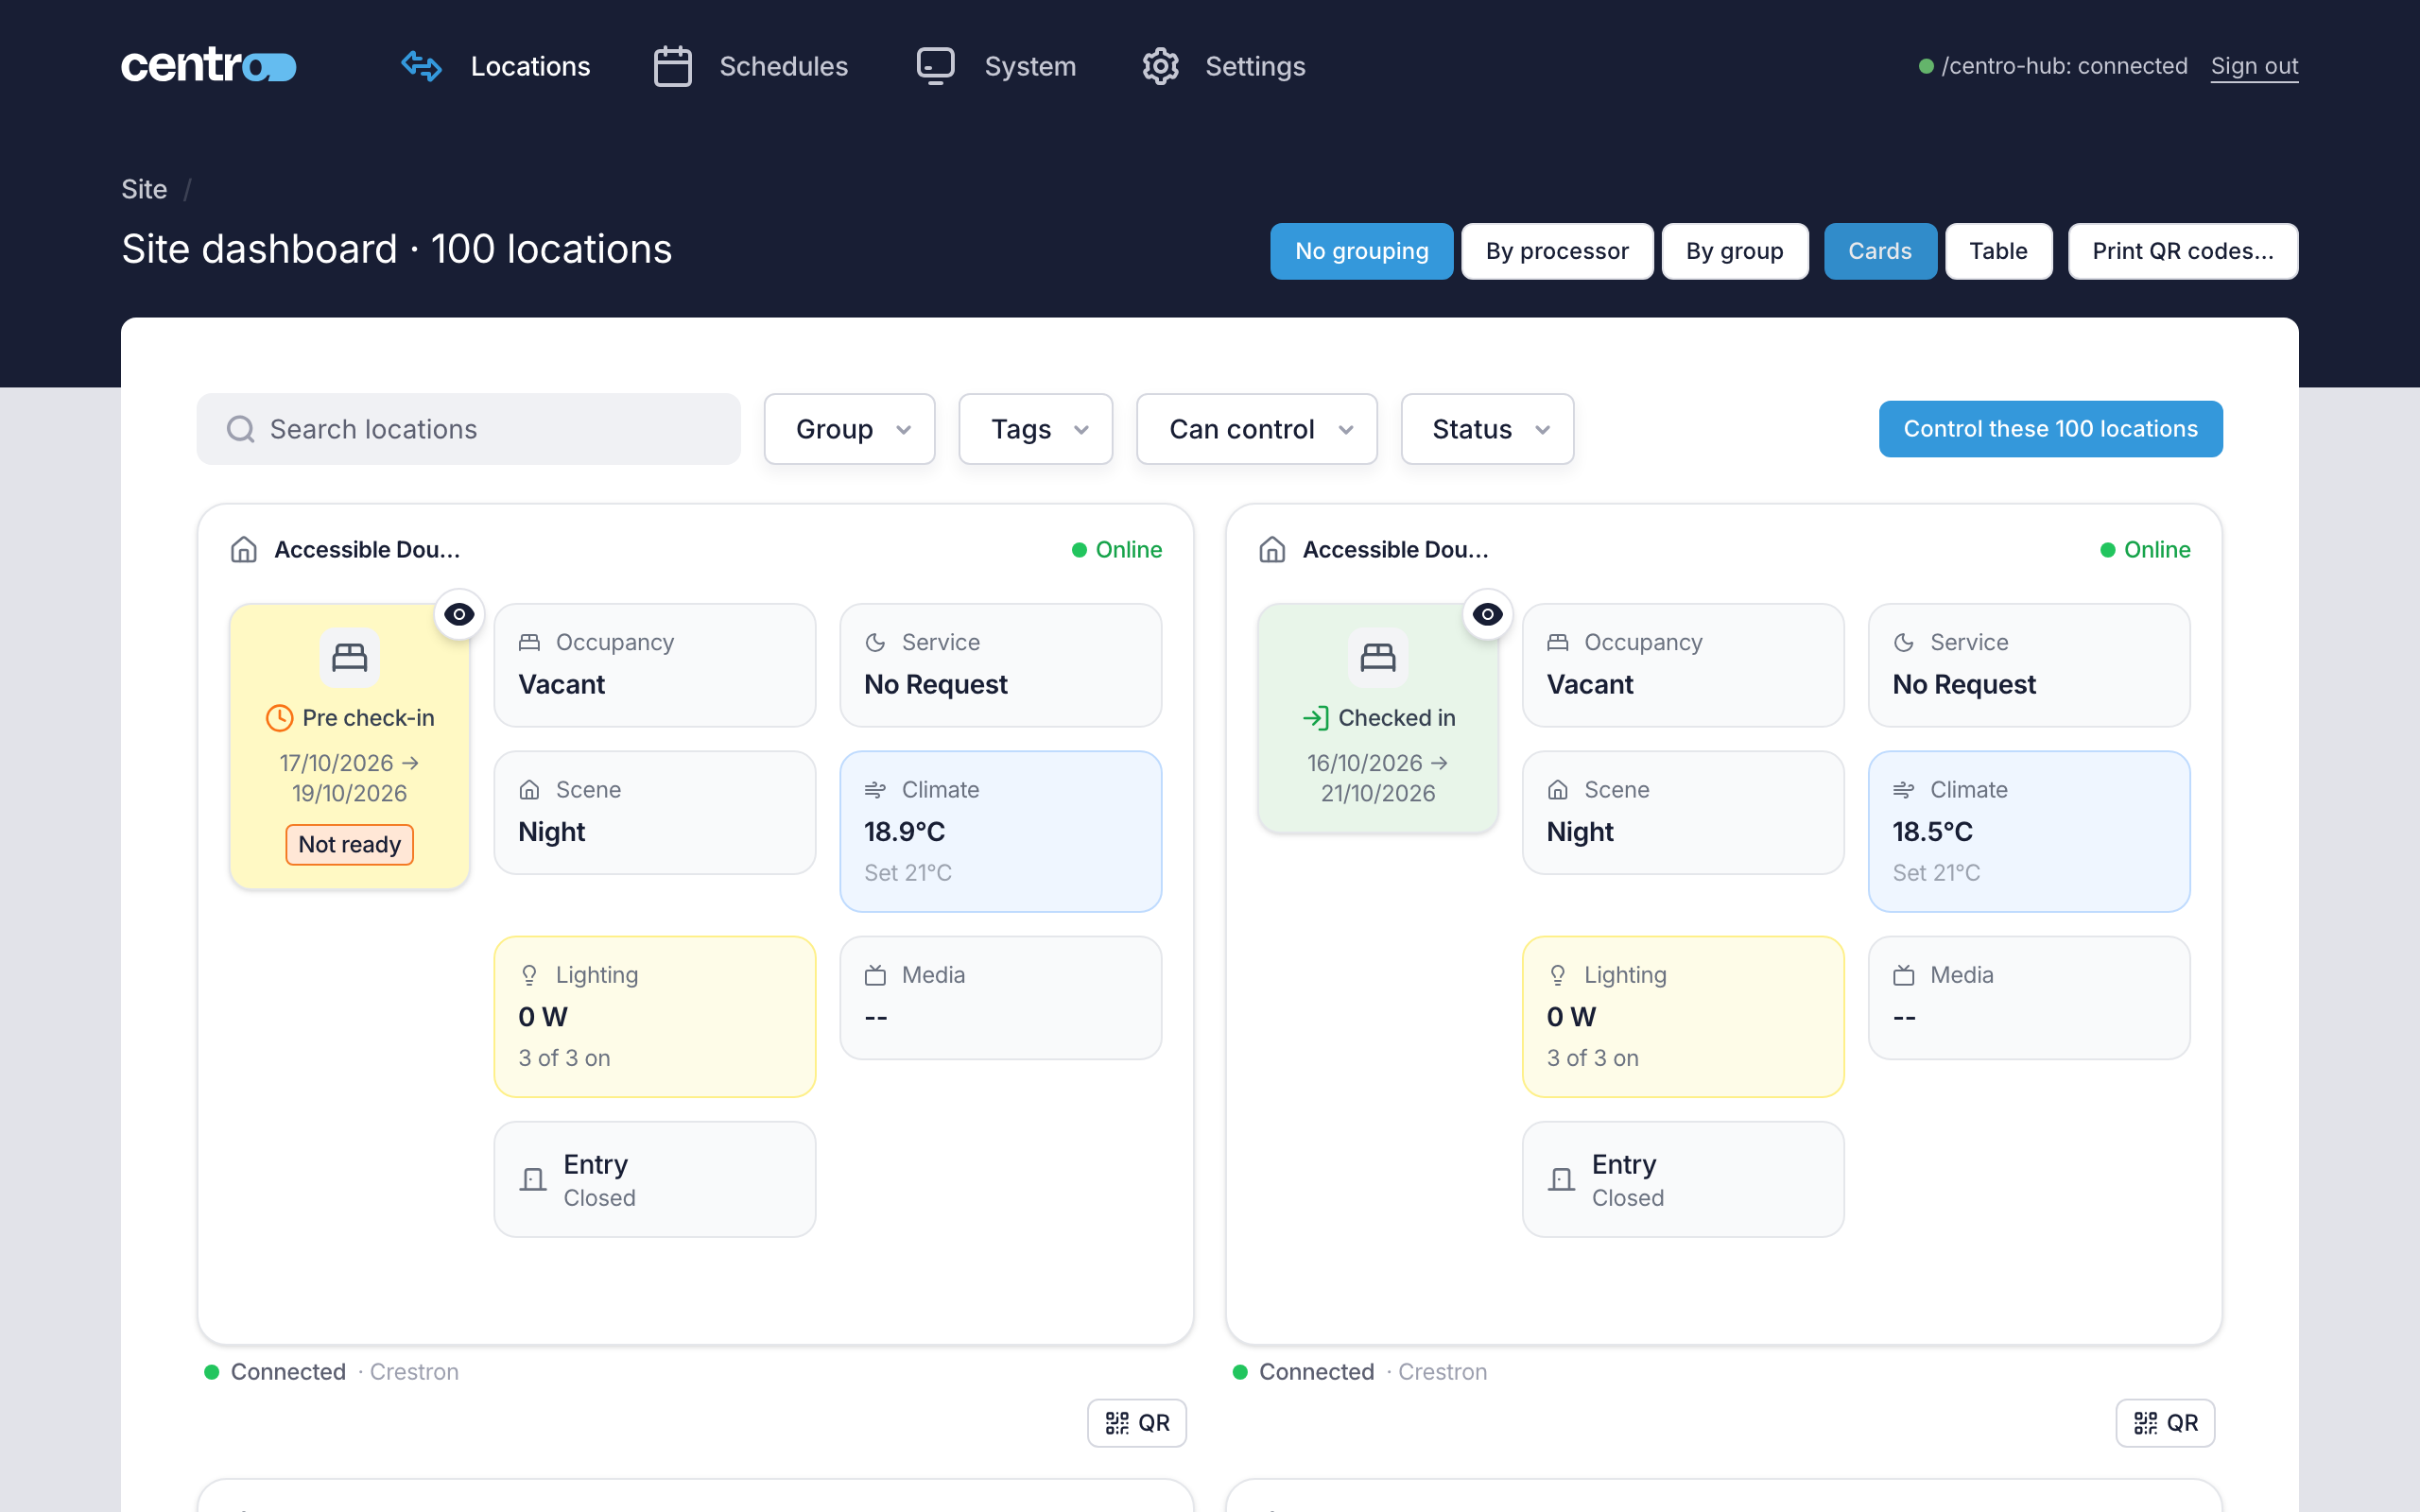Click Print QR codes... button

click(x=2182, y=251)
